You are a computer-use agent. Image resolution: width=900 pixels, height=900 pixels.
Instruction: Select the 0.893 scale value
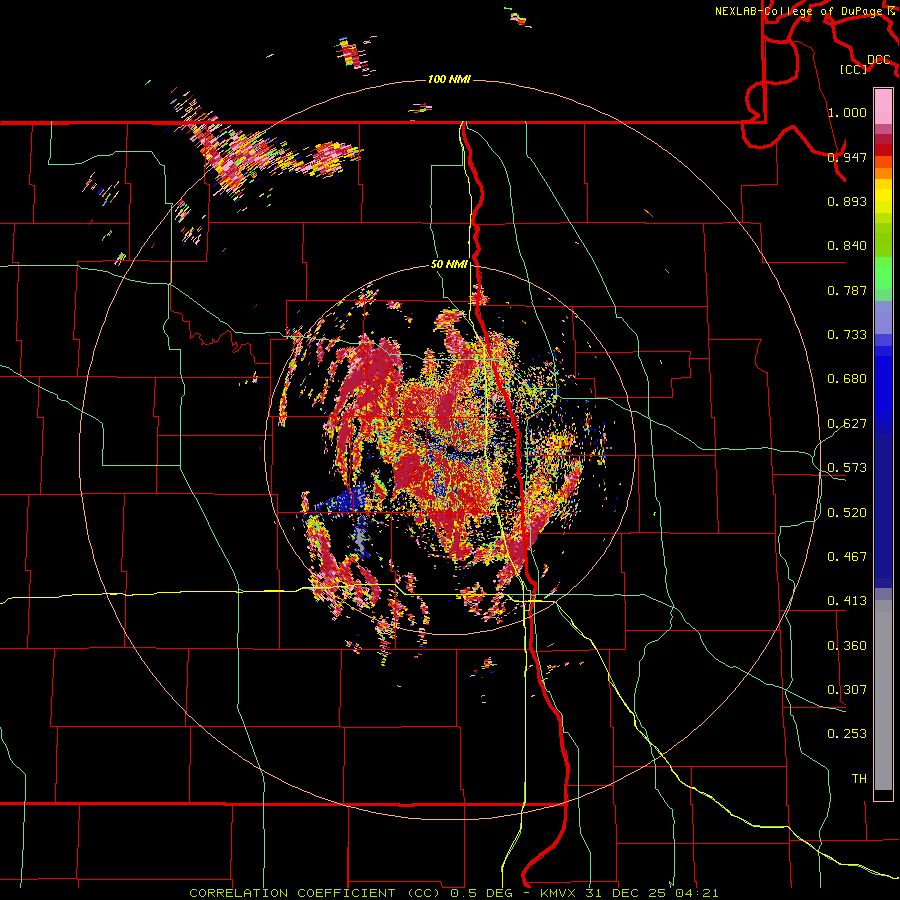pyautogui.click(x=847, y=201)
